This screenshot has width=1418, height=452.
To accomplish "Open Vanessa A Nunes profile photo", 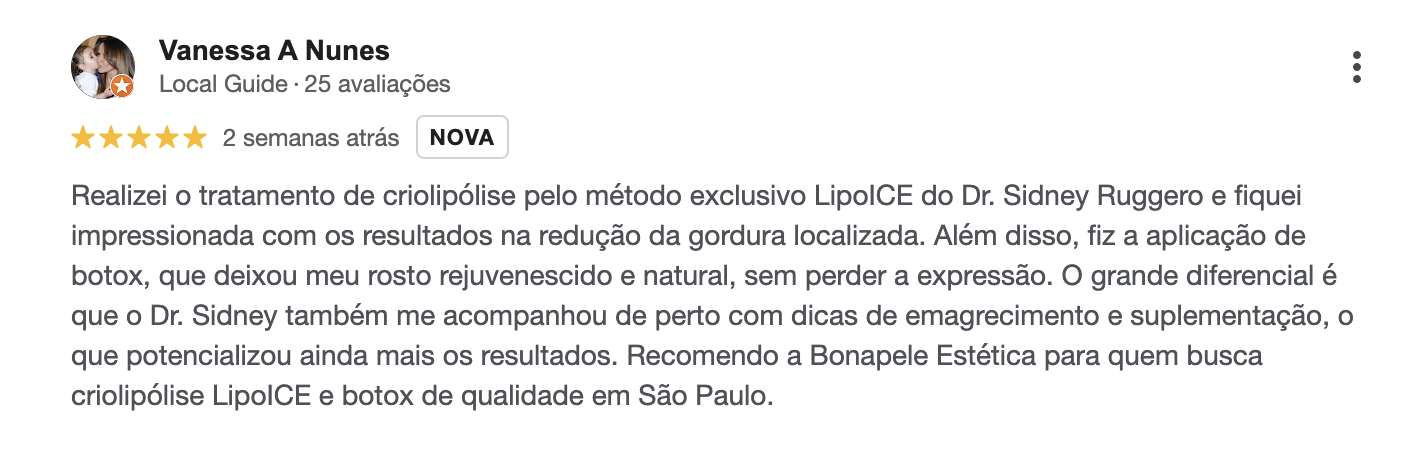I will 103,67.
